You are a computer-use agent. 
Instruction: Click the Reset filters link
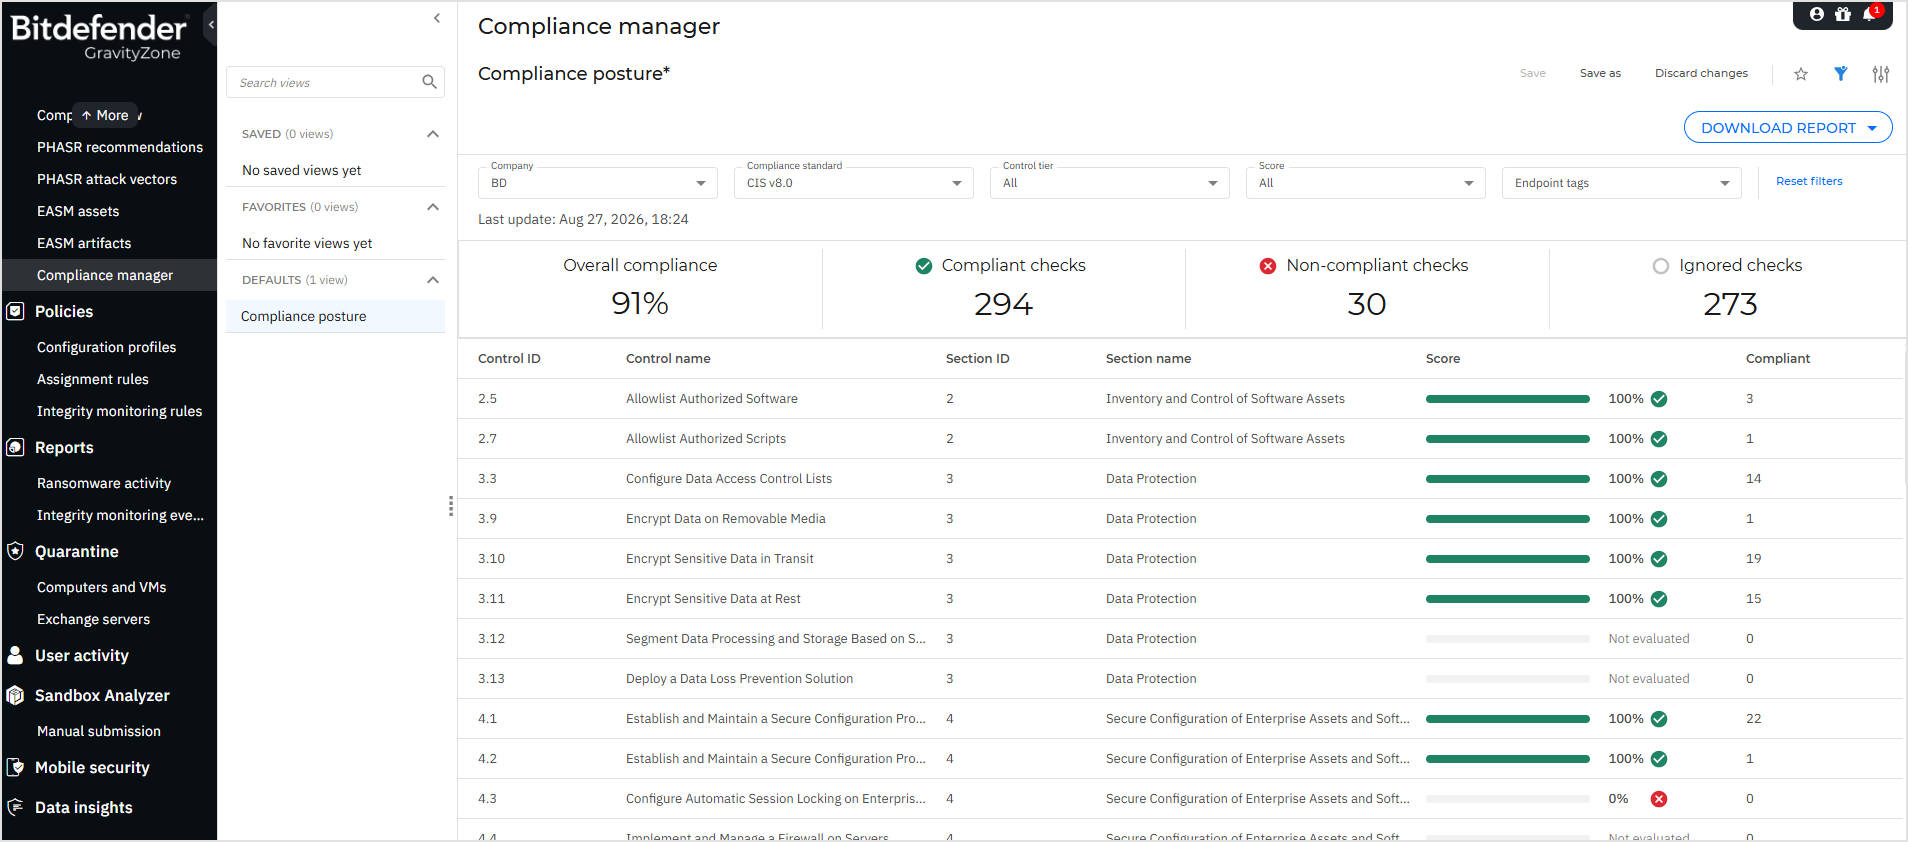[x=1809, y=181]
